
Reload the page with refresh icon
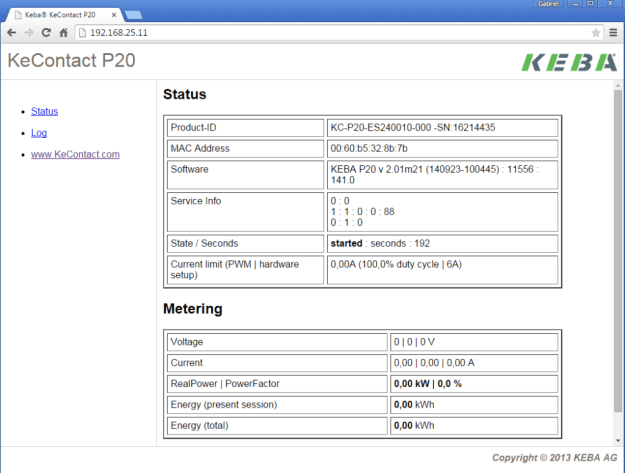[x=46, y=33]
